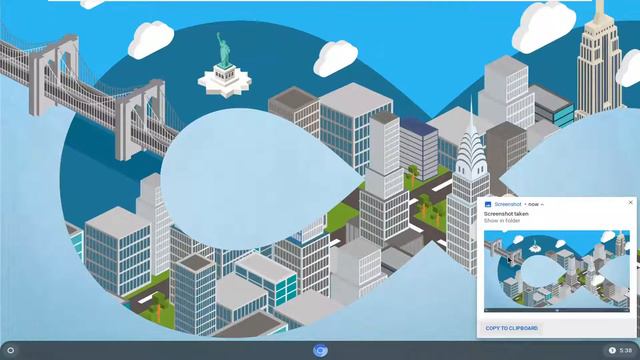
Task: Click the notification count badge in status tray
Action: 612,350
